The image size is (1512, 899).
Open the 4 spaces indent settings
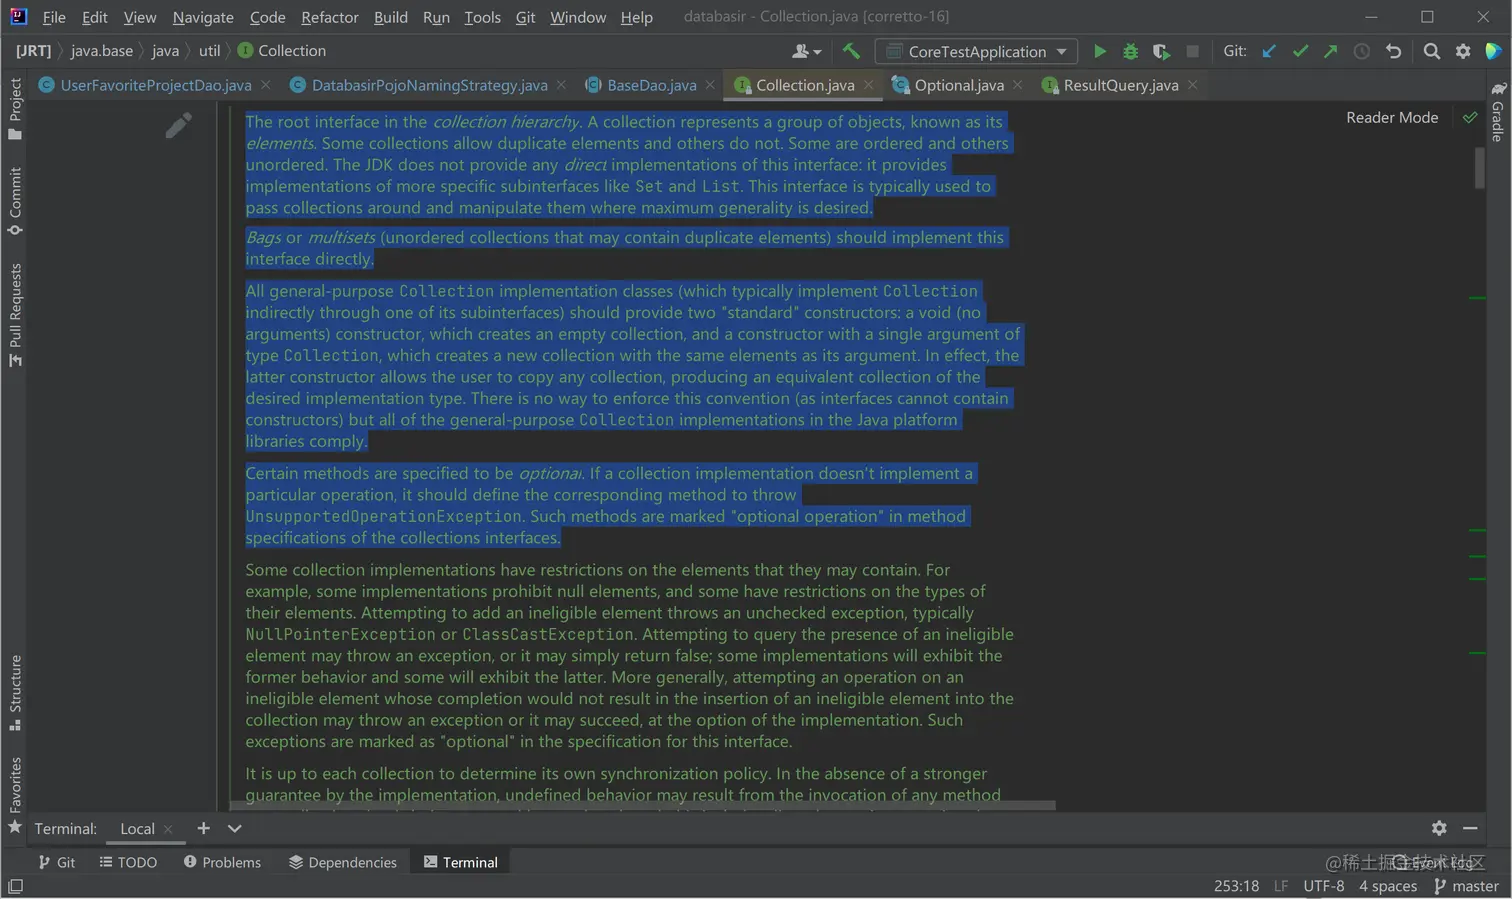pyautogui.click(x=1387, y=886)
